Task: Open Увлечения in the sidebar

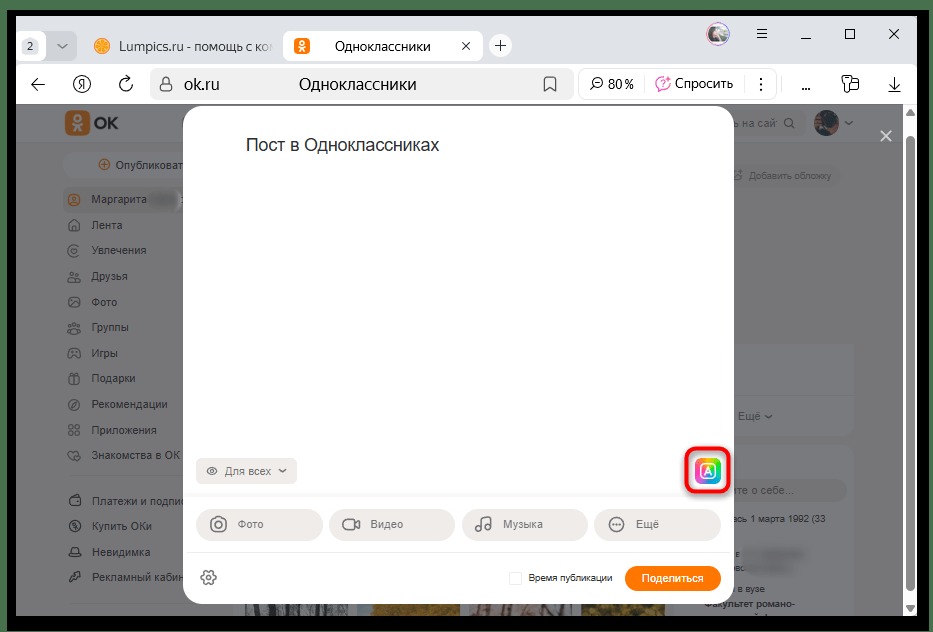Action: coord(118,251)
